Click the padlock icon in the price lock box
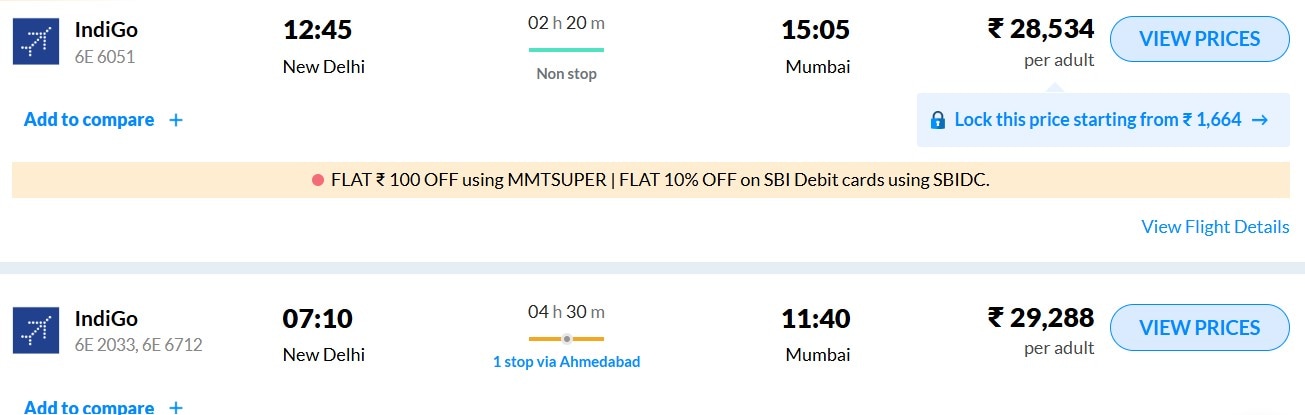 938,120
